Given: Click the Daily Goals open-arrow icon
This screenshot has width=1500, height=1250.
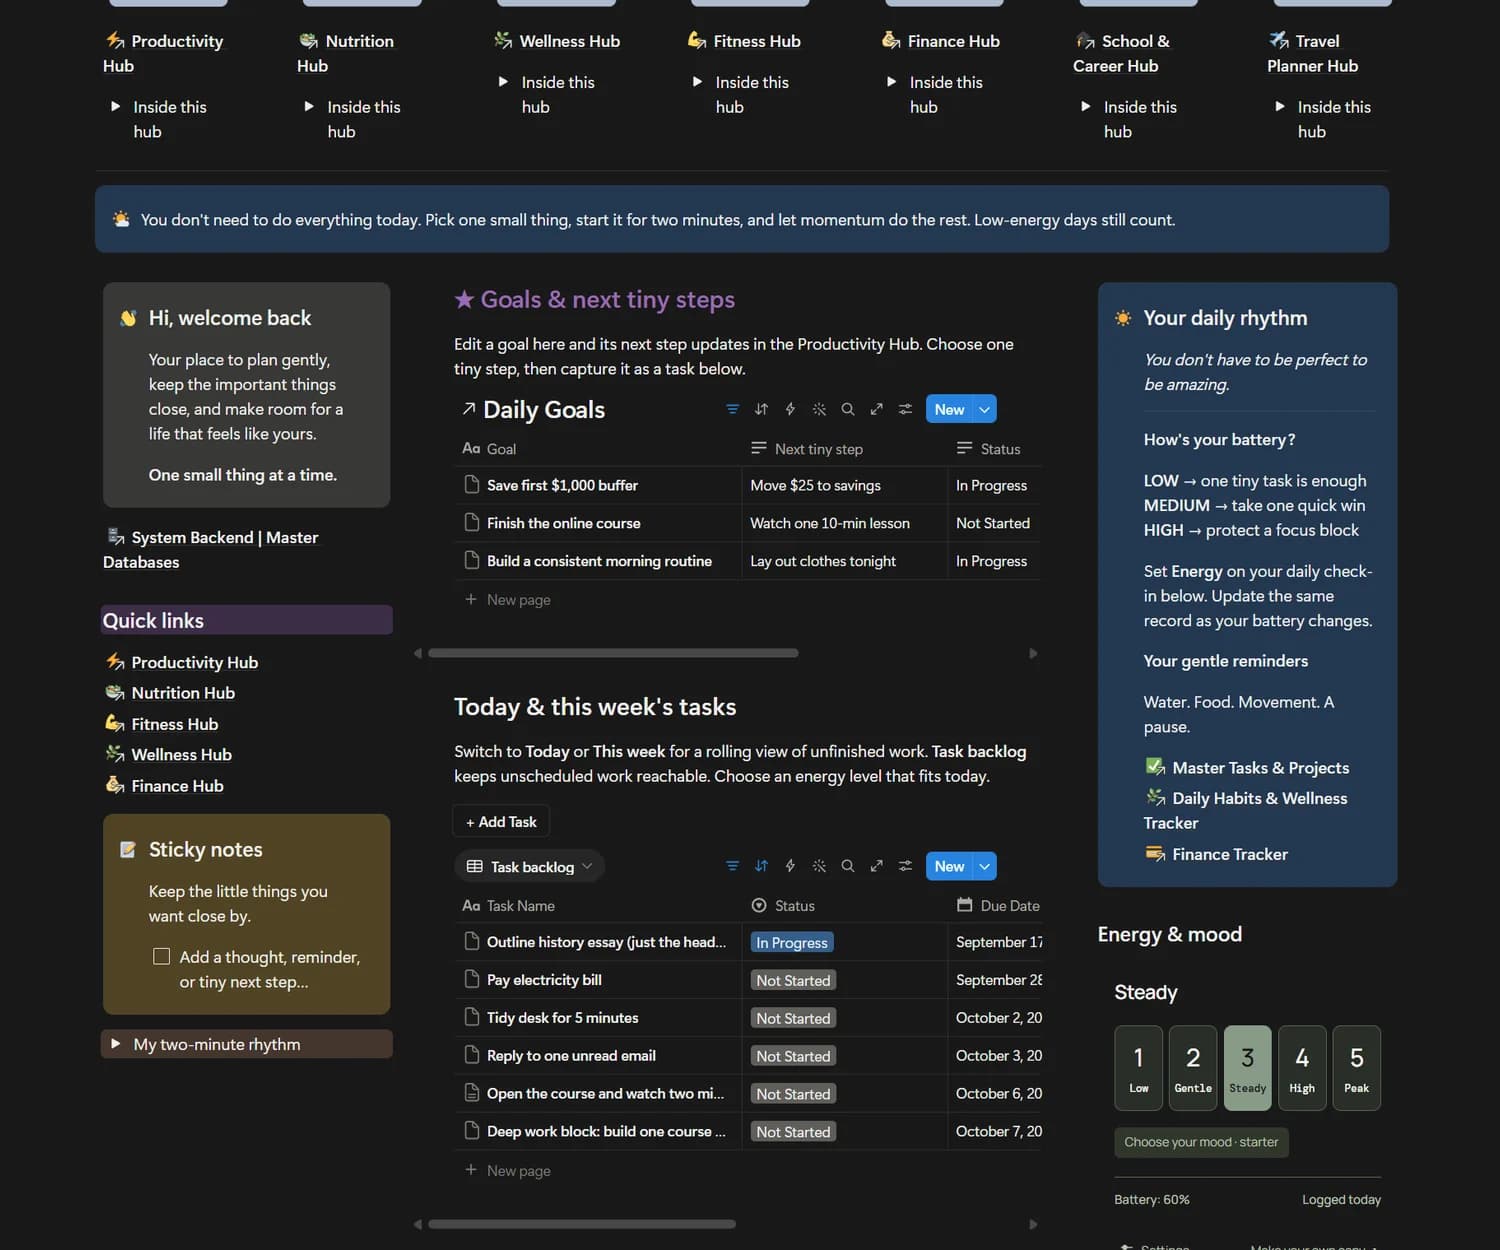Looking at the screenshot, I should point(468,409).
